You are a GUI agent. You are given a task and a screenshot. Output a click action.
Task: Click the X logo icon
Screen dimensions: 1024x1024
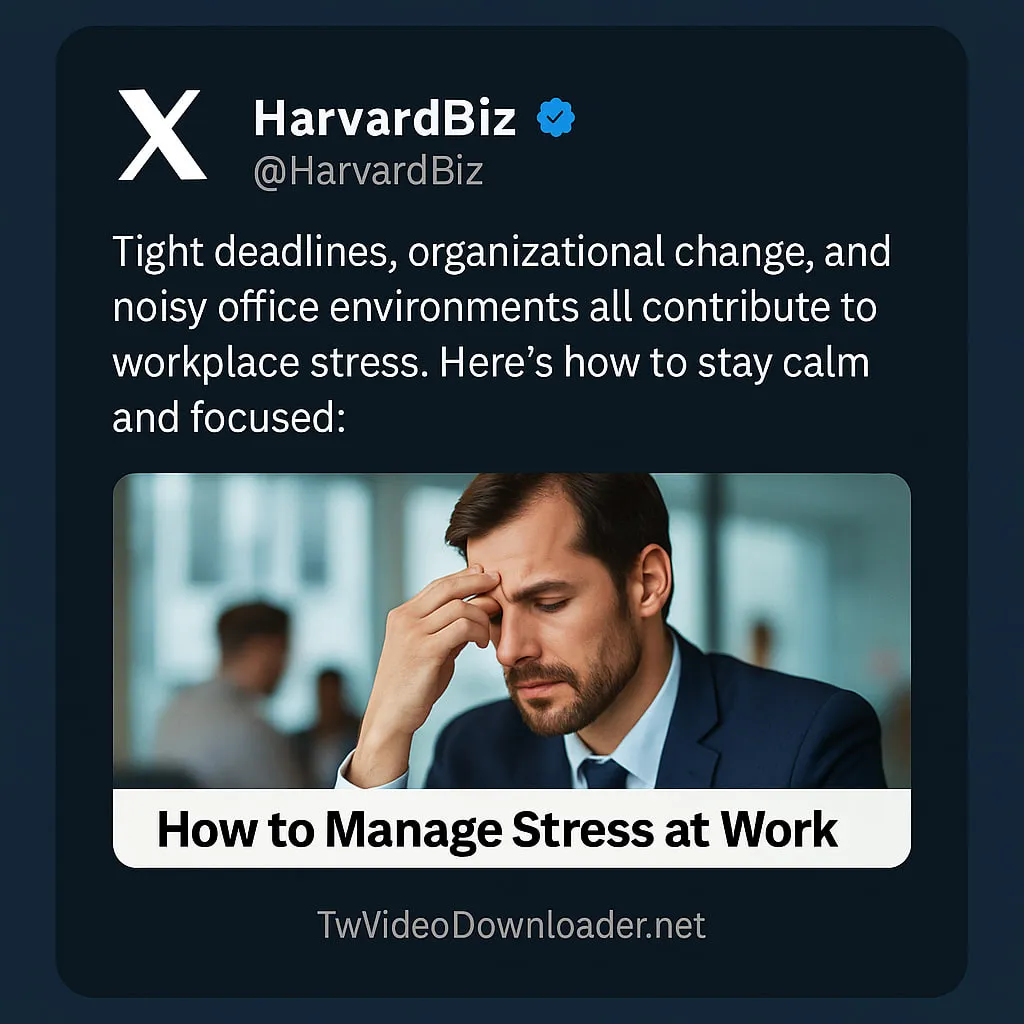(162, 135)
